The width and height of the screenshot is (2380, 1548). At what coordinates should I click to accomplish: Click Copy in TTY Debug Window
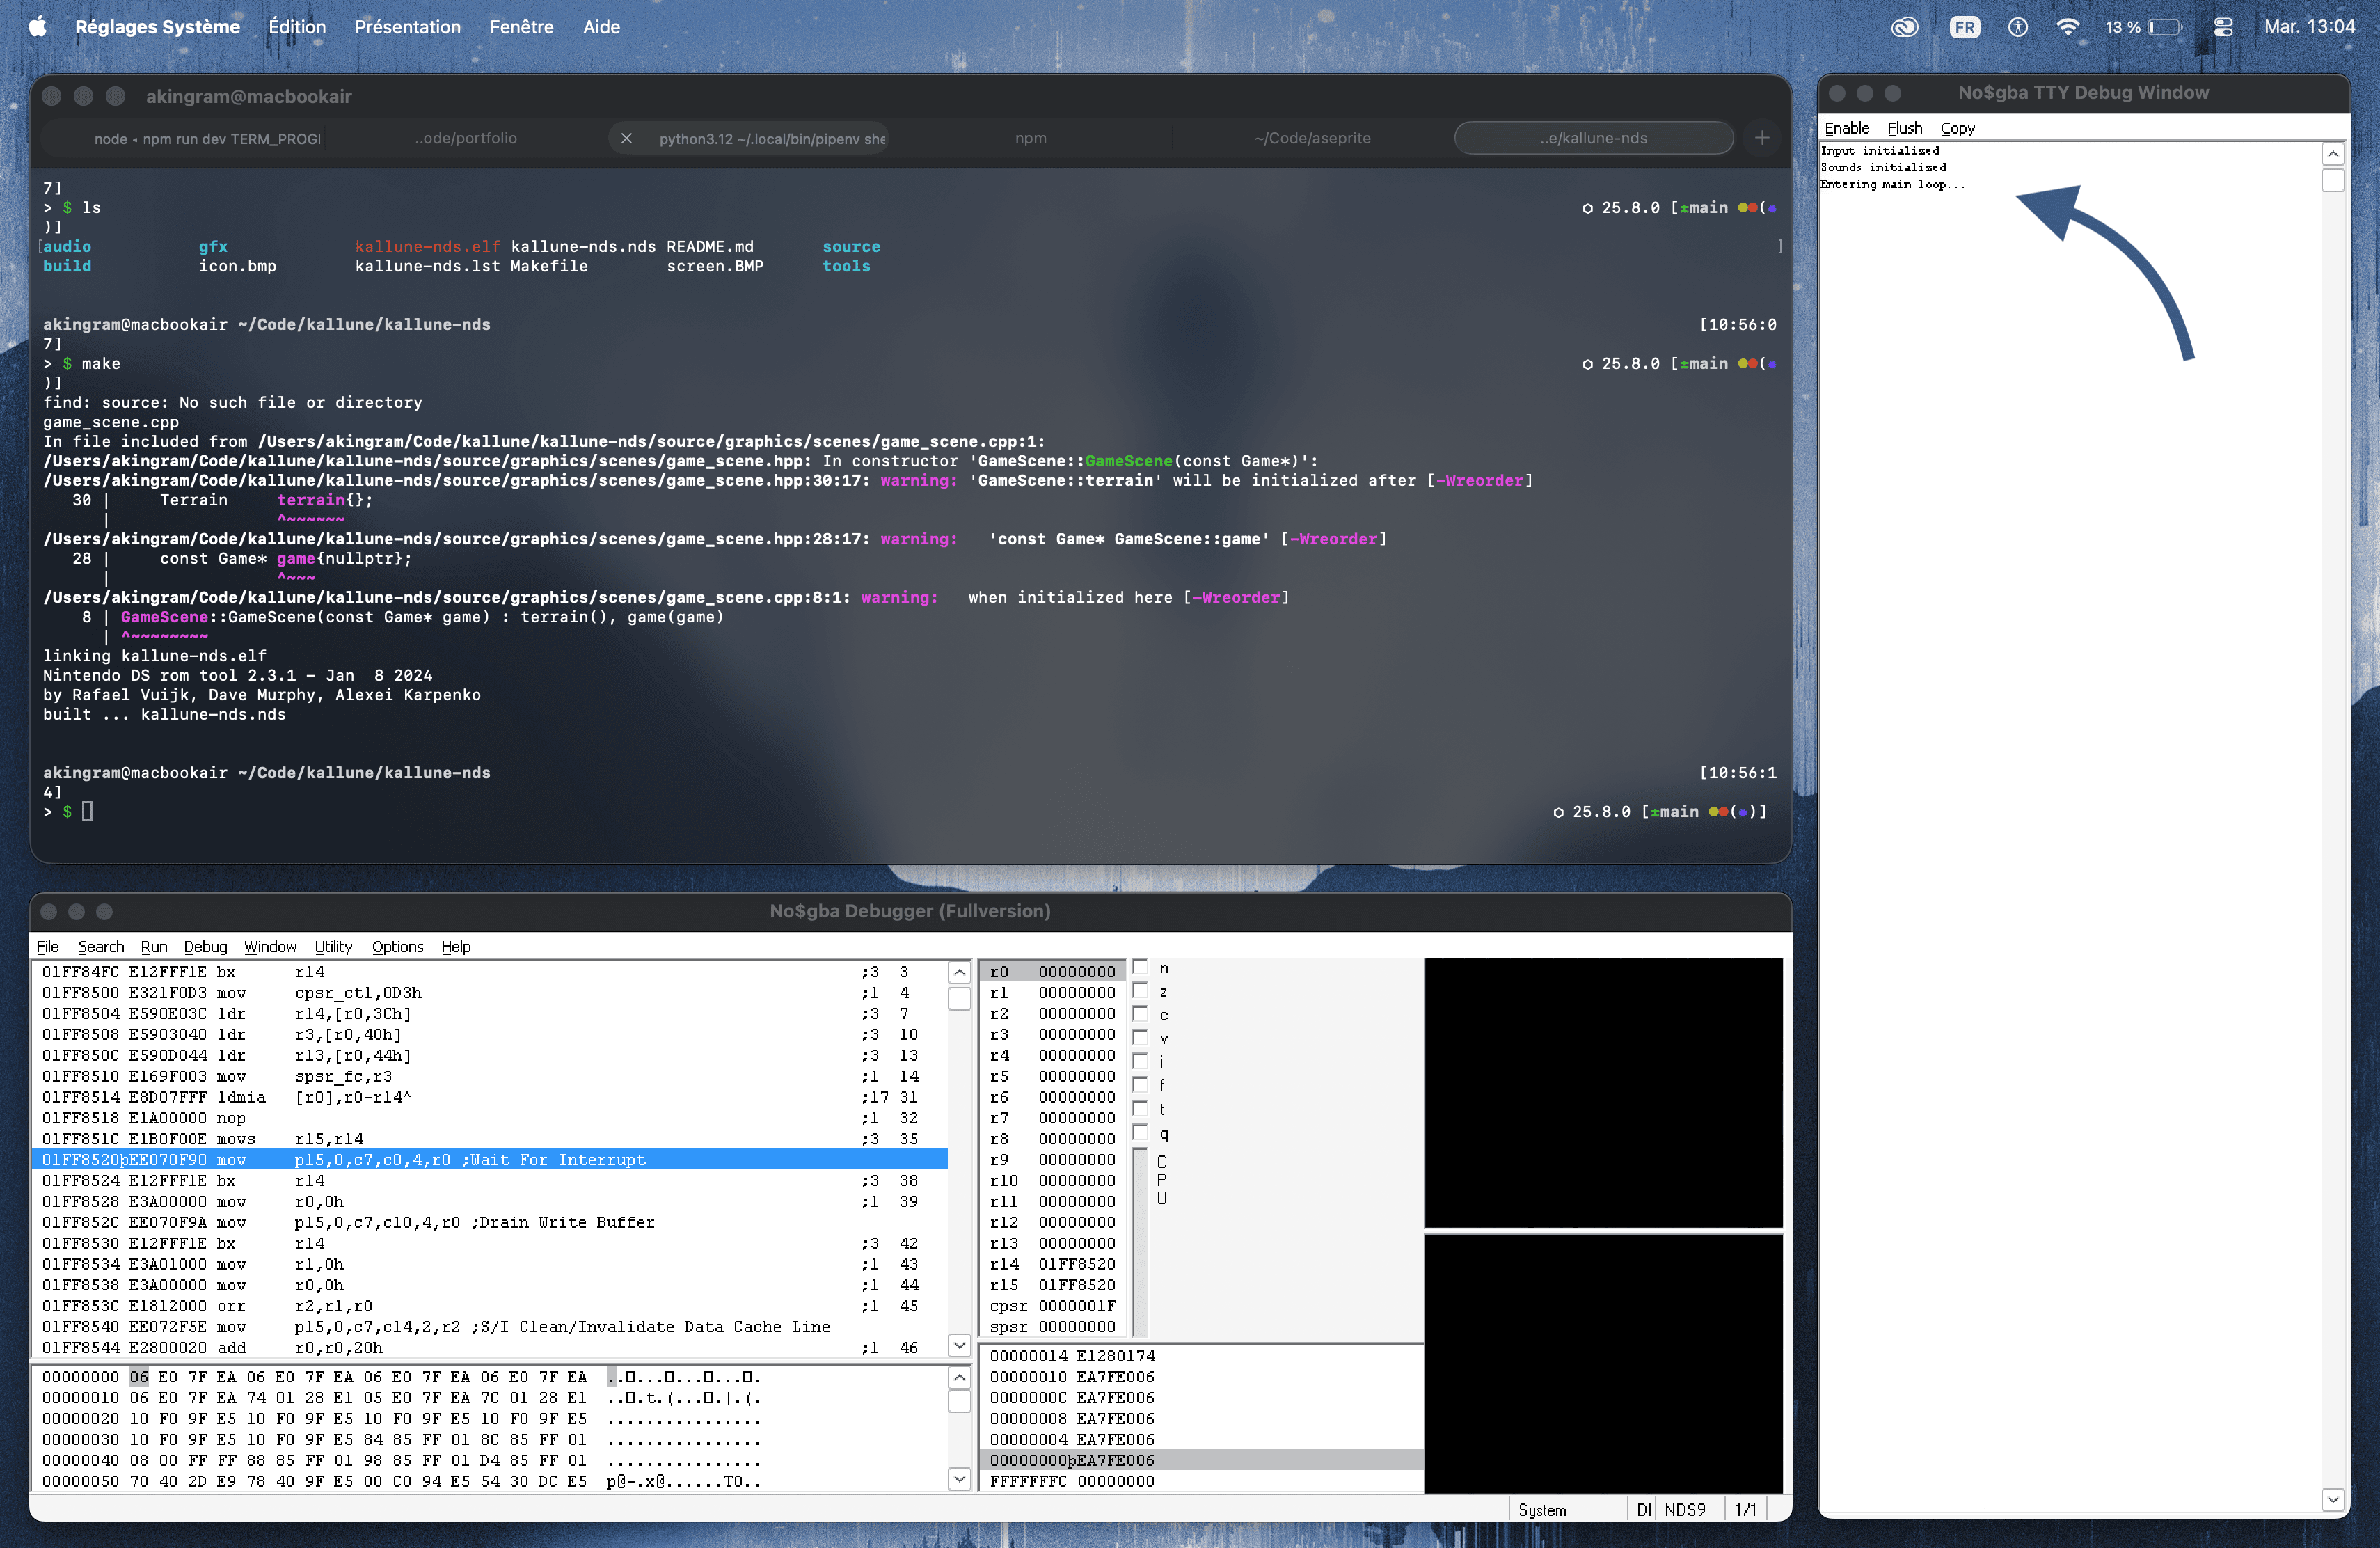coord(1957,128)
